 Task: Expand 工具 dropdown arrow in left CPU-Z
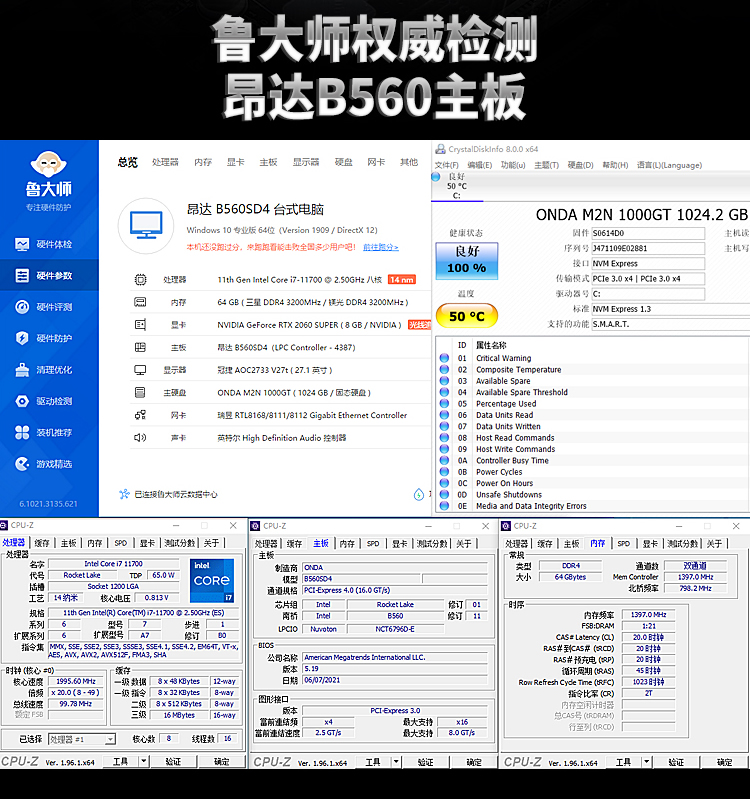(144, 761)
